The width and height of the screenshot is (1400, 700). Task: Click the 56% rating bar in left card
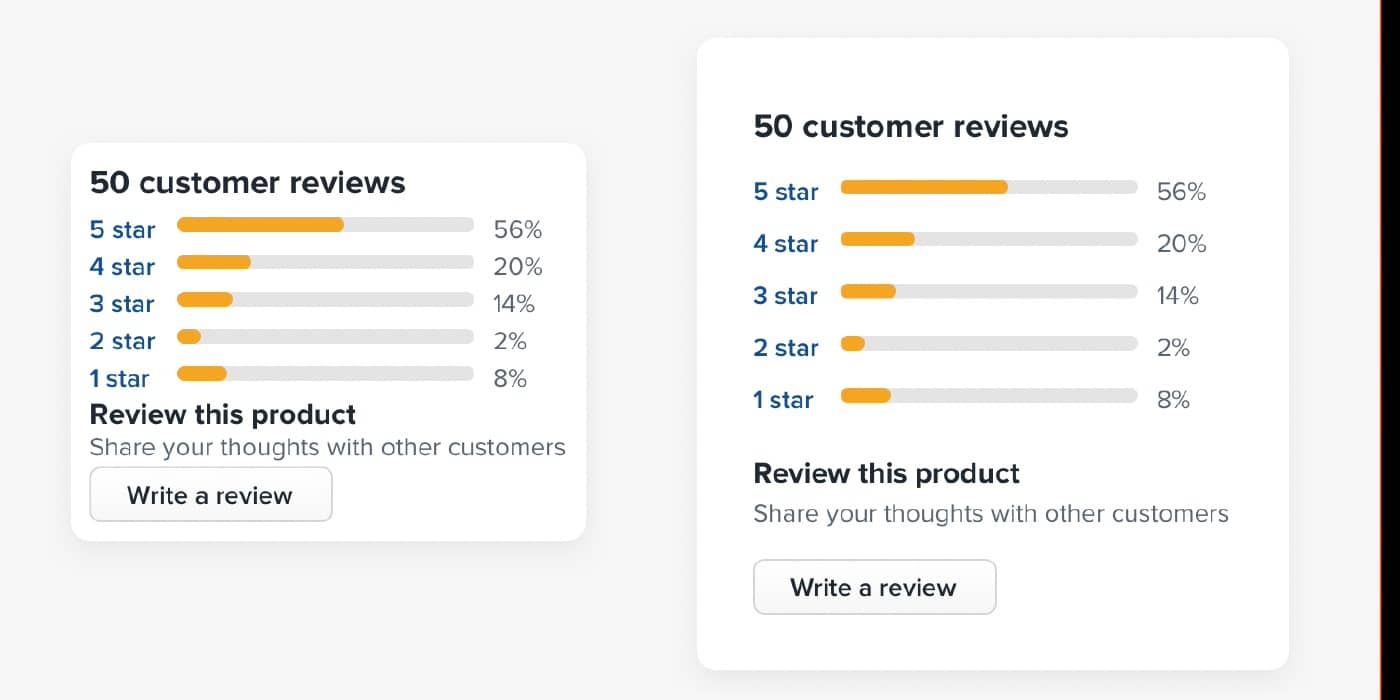click(x=325, y=225)
